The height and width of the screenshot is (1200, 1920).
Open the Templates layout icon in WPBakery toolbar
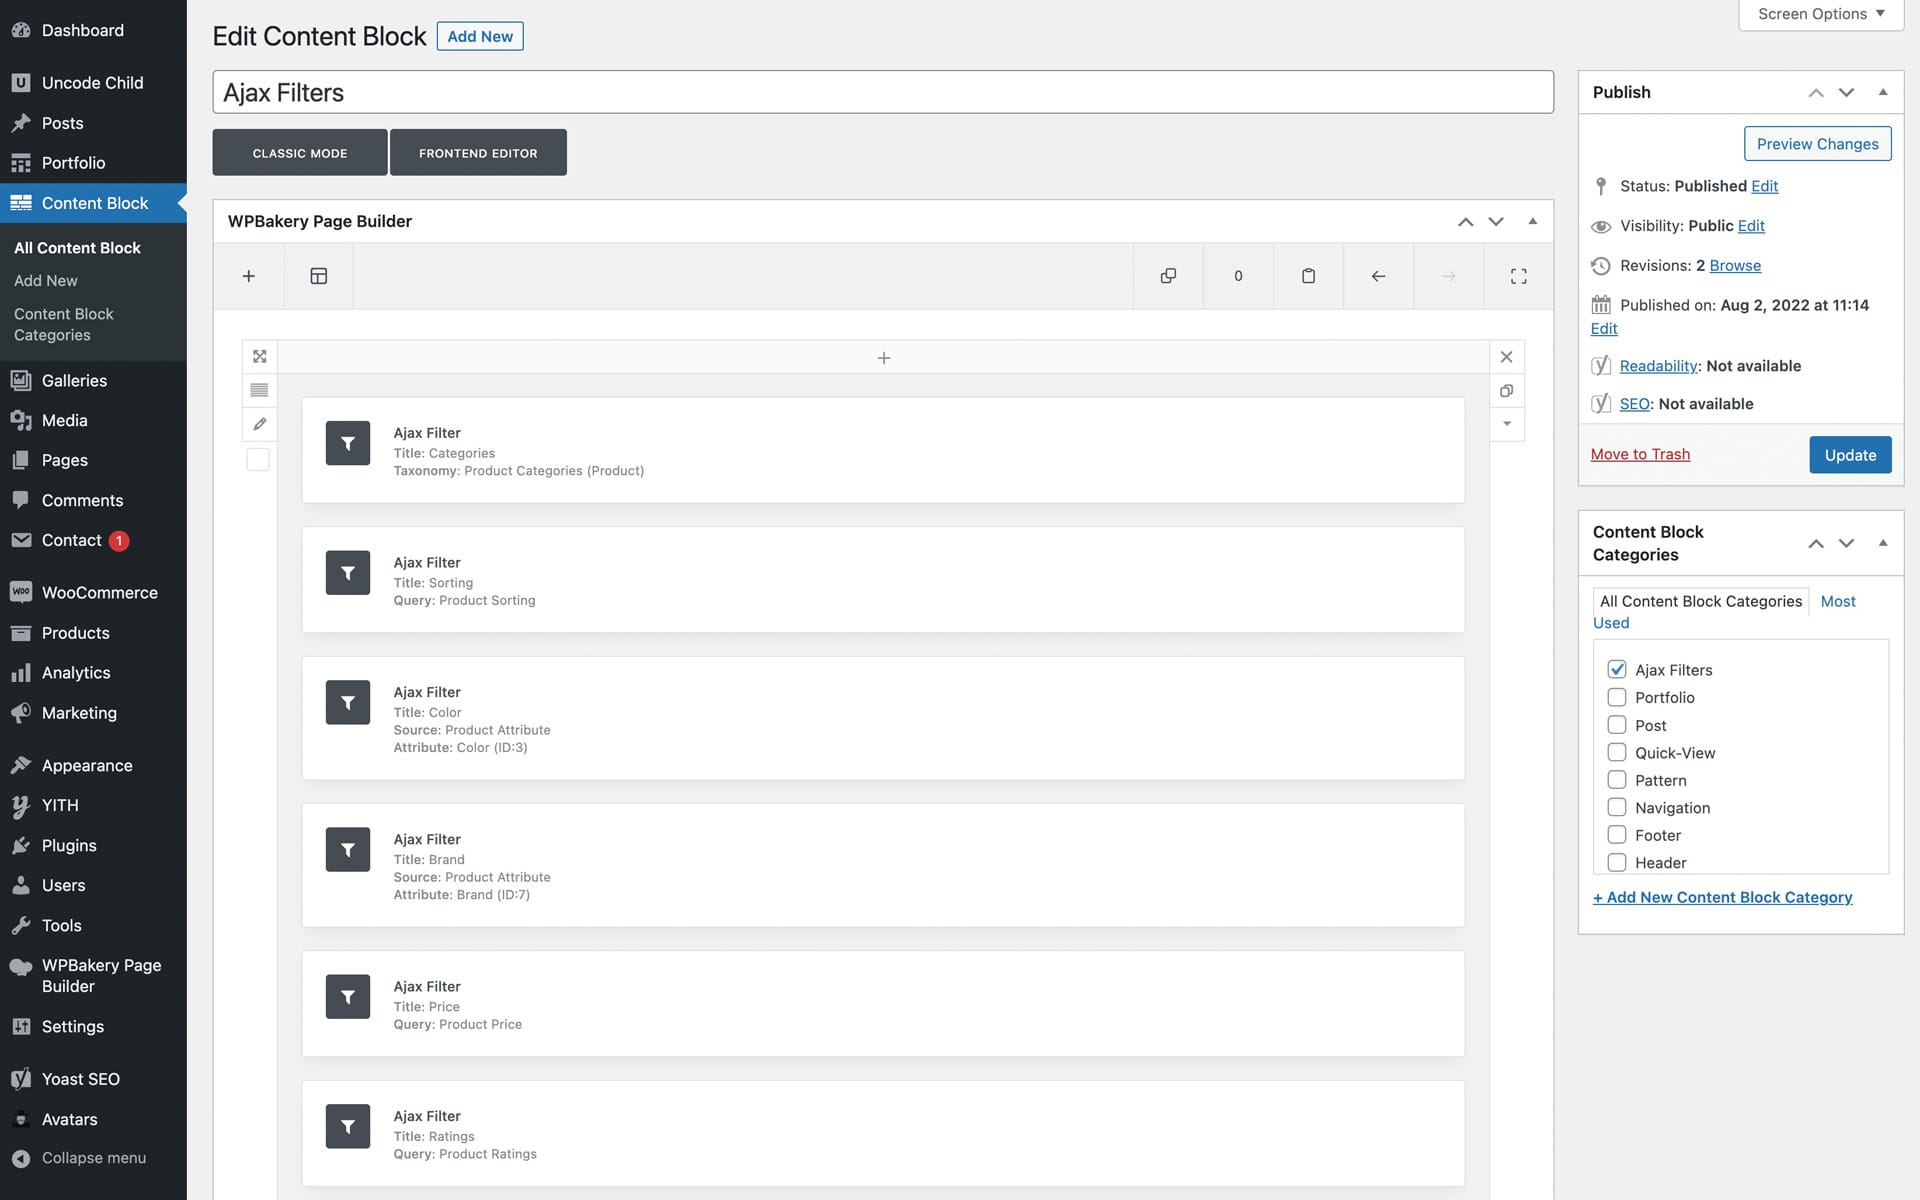click(319, 276)
